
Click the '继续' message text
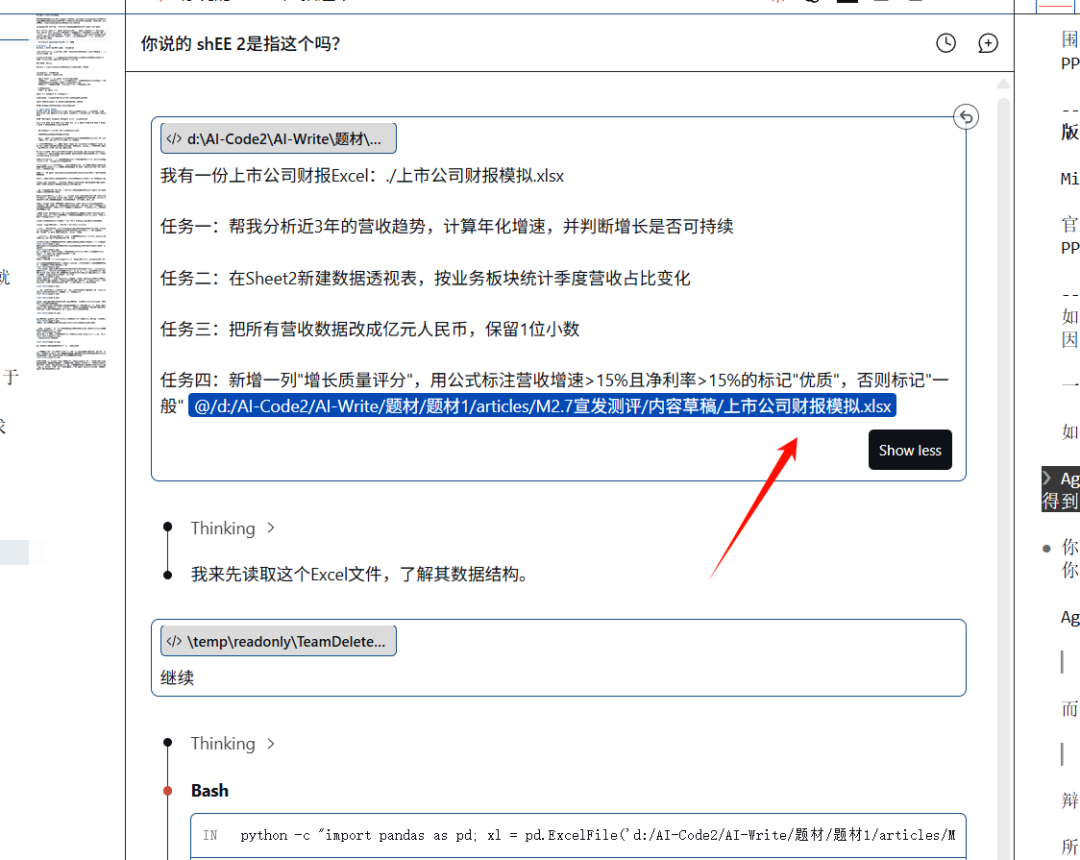coord(177,678)
